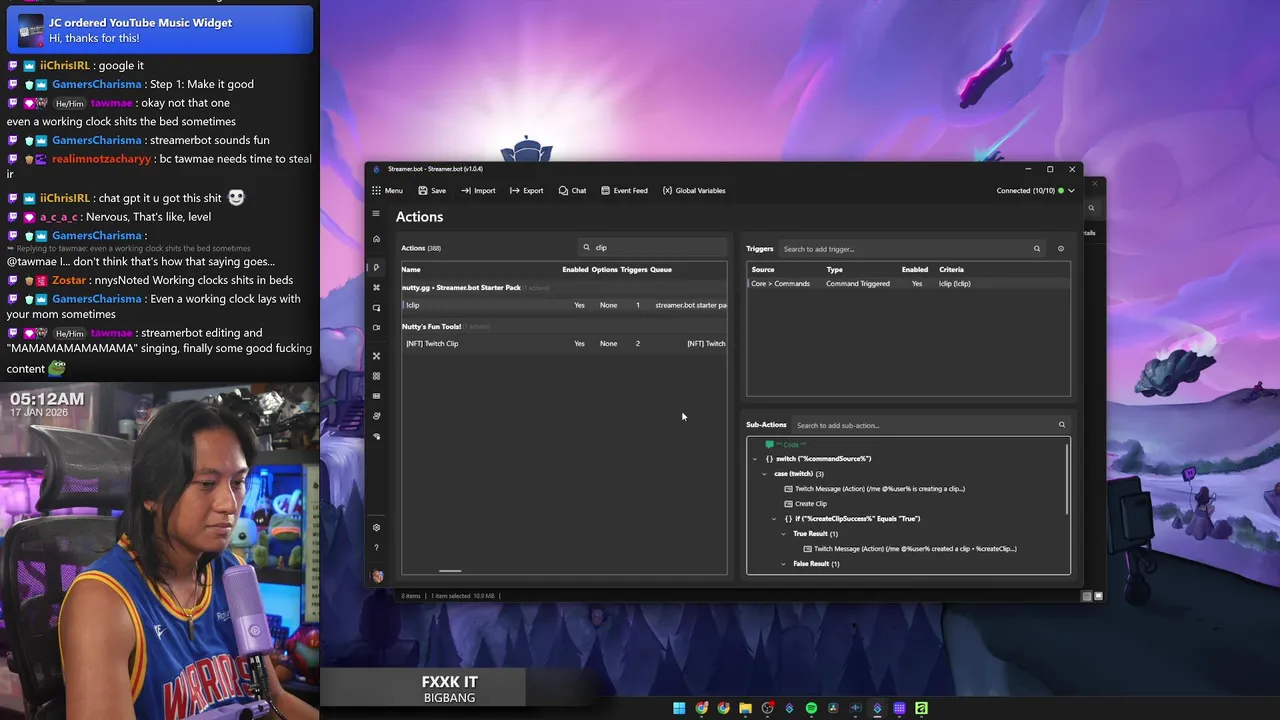Open the green 'a' app on taskbar
Viewport: 1280px width, 720px height.
(921, 708)
